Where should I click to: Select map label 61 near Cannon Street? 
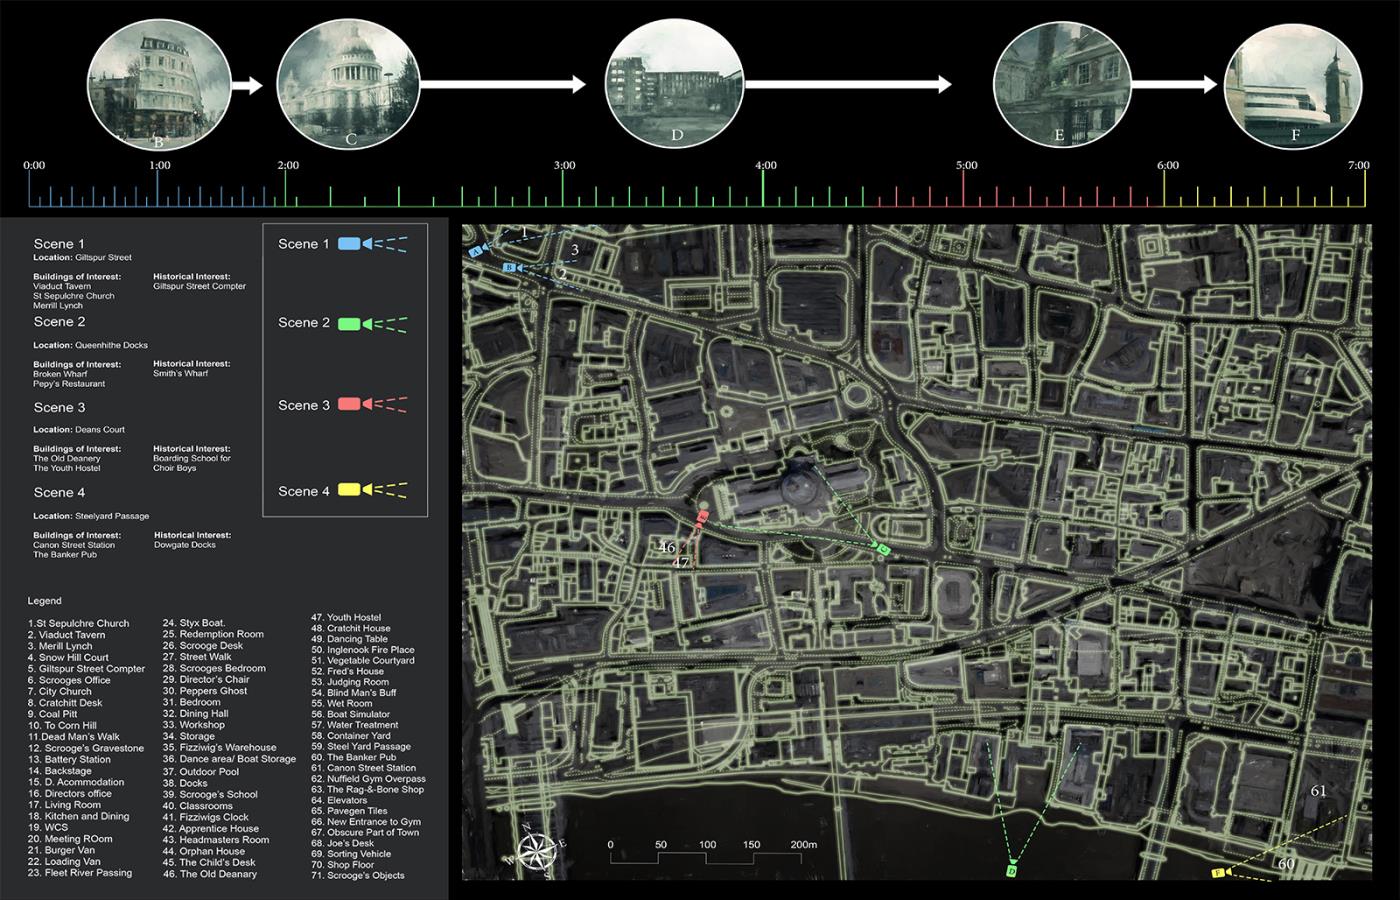(1318, 791)
